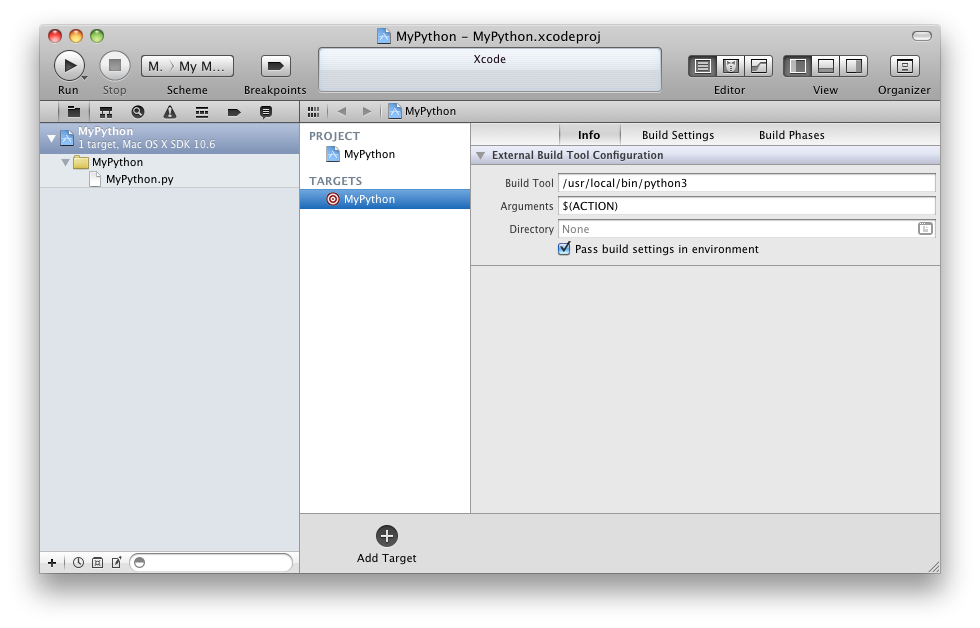Click the Arguments field

pyautogui.click(x=747, y=206)
